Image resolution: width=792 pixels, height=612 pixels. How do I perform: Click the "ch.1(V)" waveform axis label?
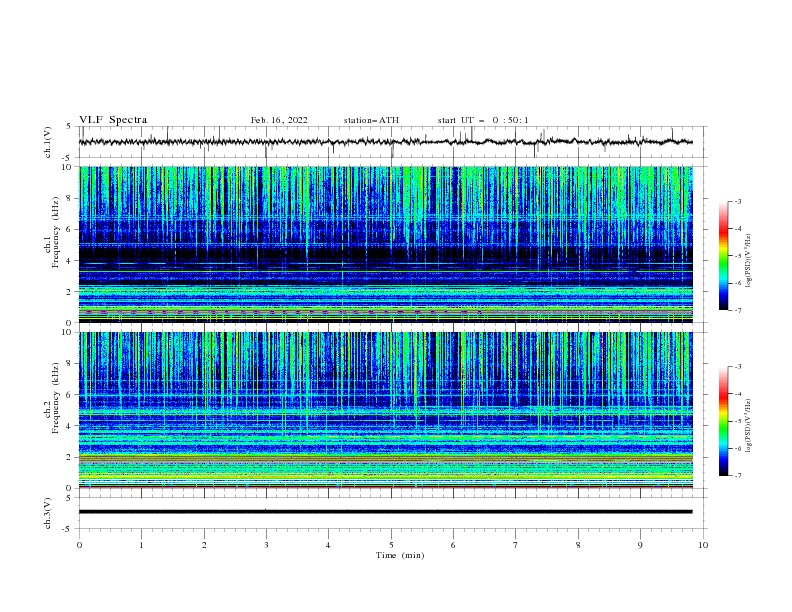click(x=48, y=142)
